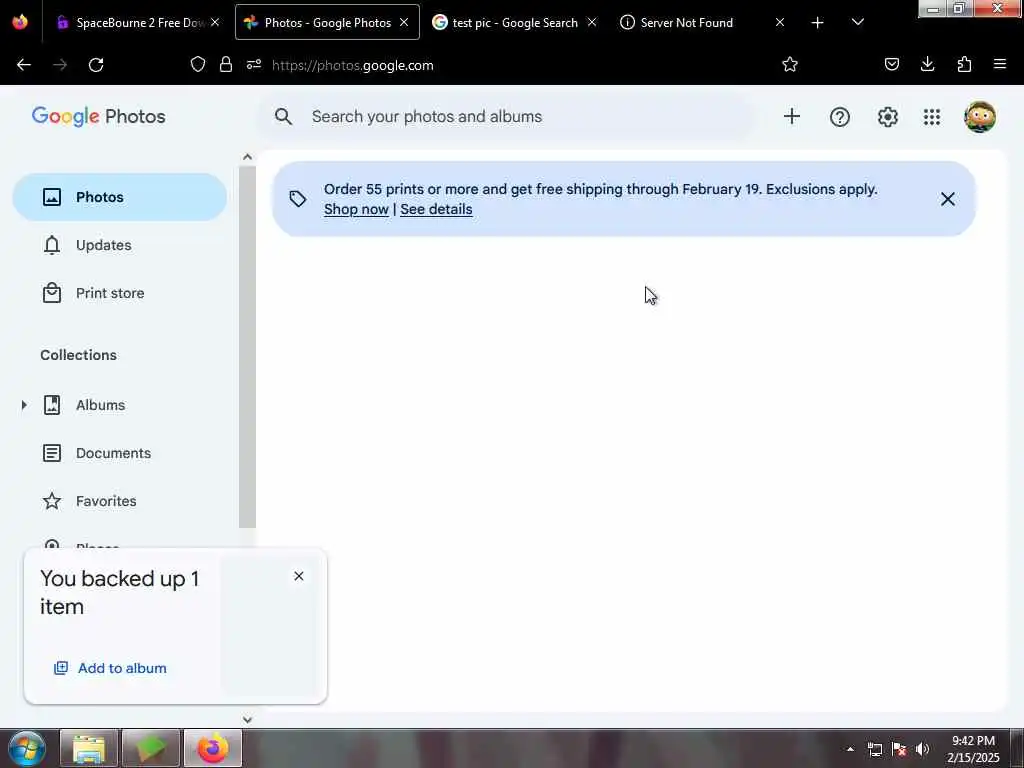Open the Google apps grid

tap(932, 117)
